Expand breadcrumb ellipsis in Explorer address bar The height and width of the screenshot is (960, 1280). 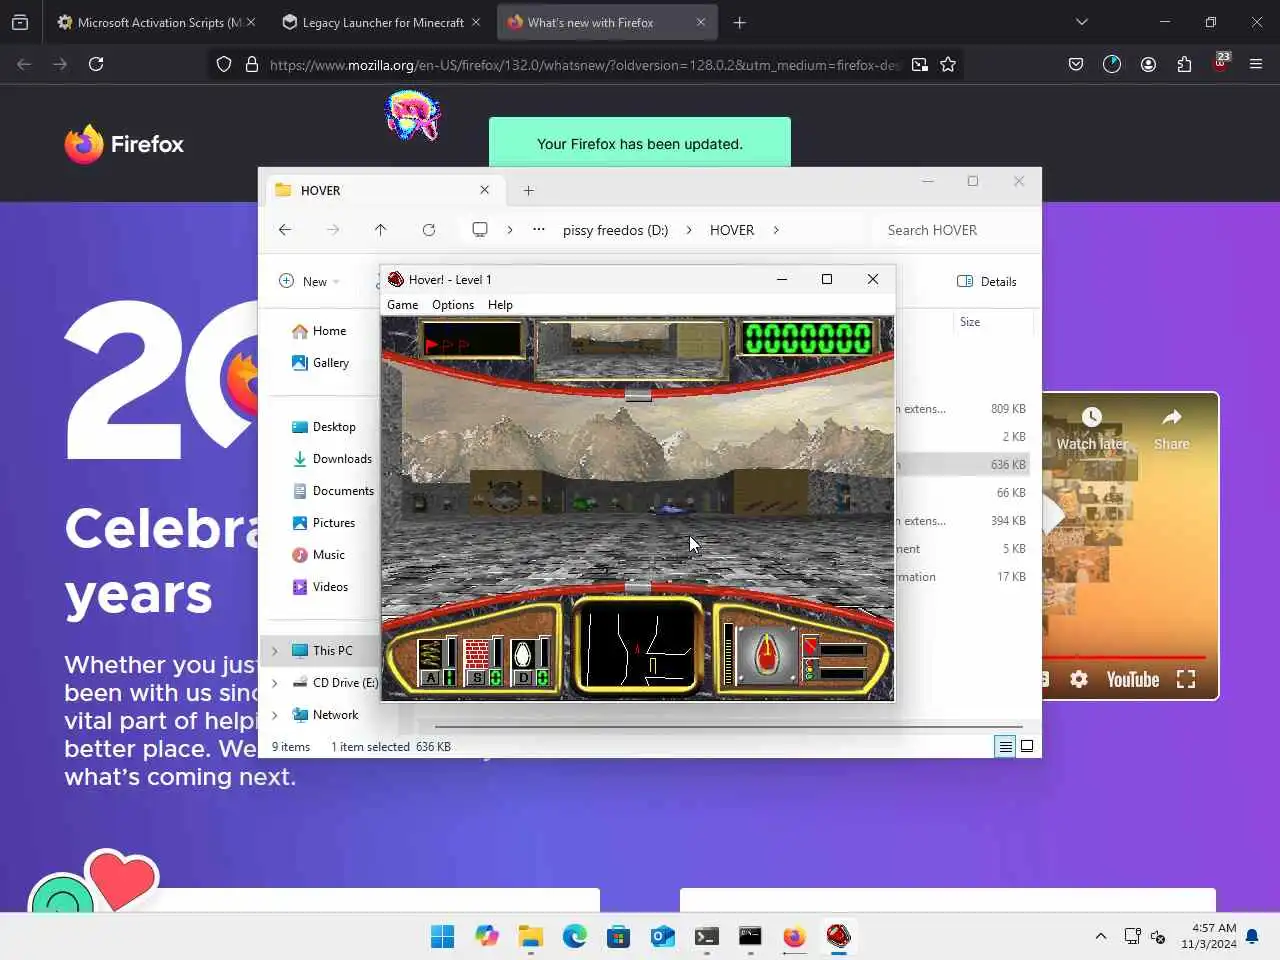[539, 230]
